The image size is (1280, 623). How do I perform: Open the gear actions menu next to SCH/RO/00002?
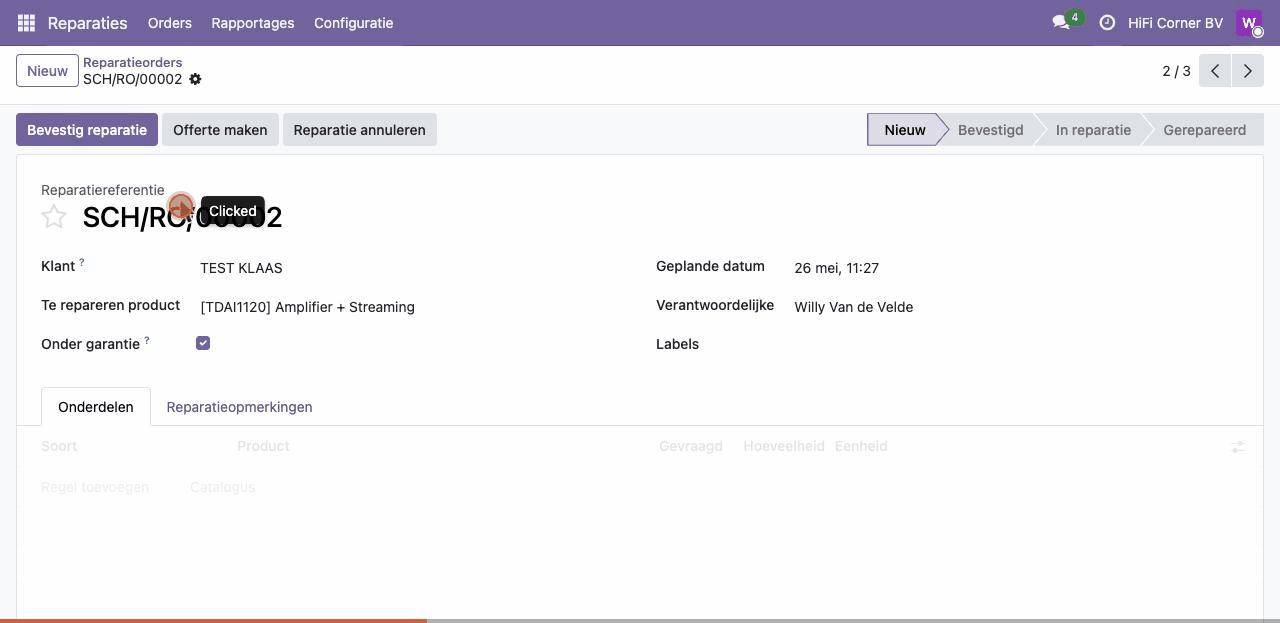(195, 79)
